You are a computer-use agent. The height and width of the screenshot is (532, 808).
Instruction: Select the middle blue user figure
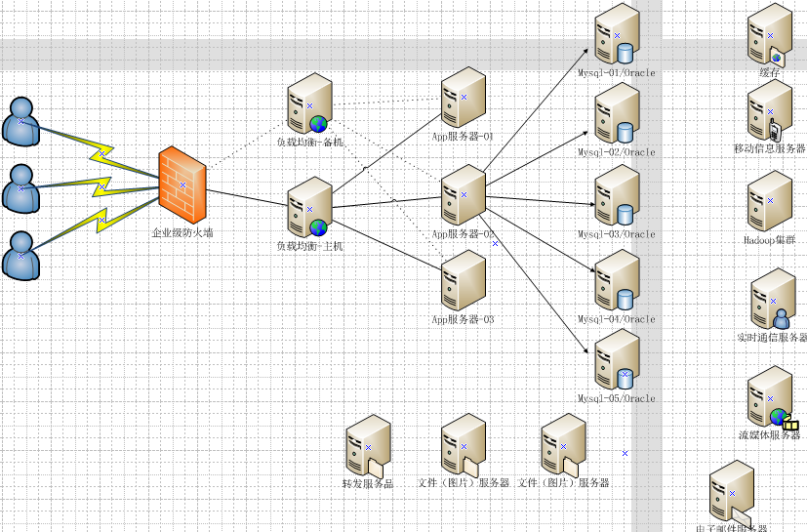pyautogui.click(x=21, y=189)
